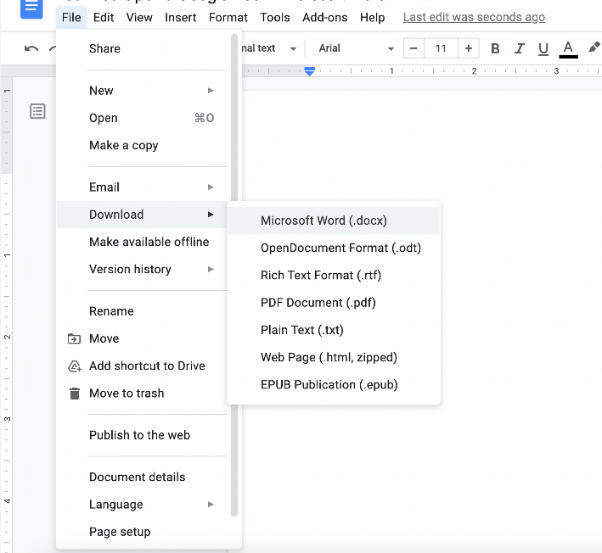Toggle Bold formatting
This screenshot has width=602, height=553.
tap(495, 48)
